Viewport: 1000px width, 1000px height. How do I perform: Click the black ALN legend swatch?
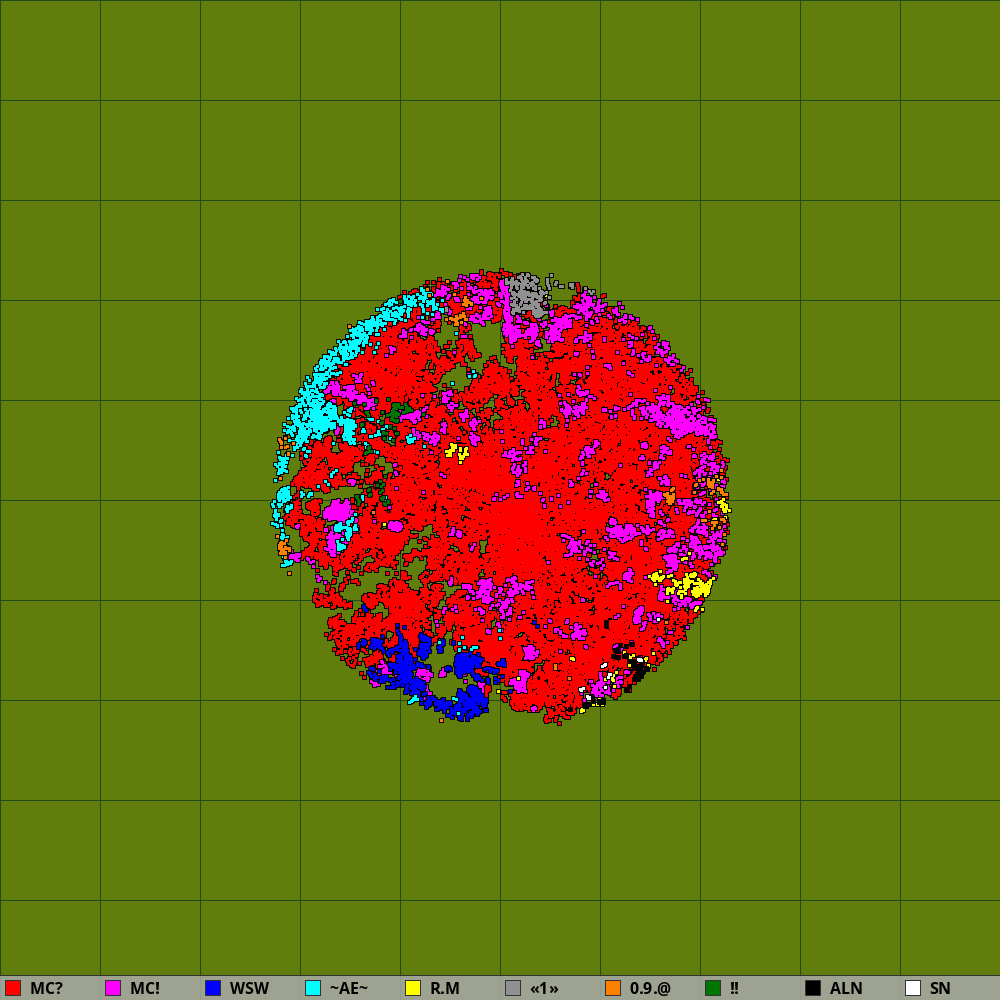click(813, 988)
